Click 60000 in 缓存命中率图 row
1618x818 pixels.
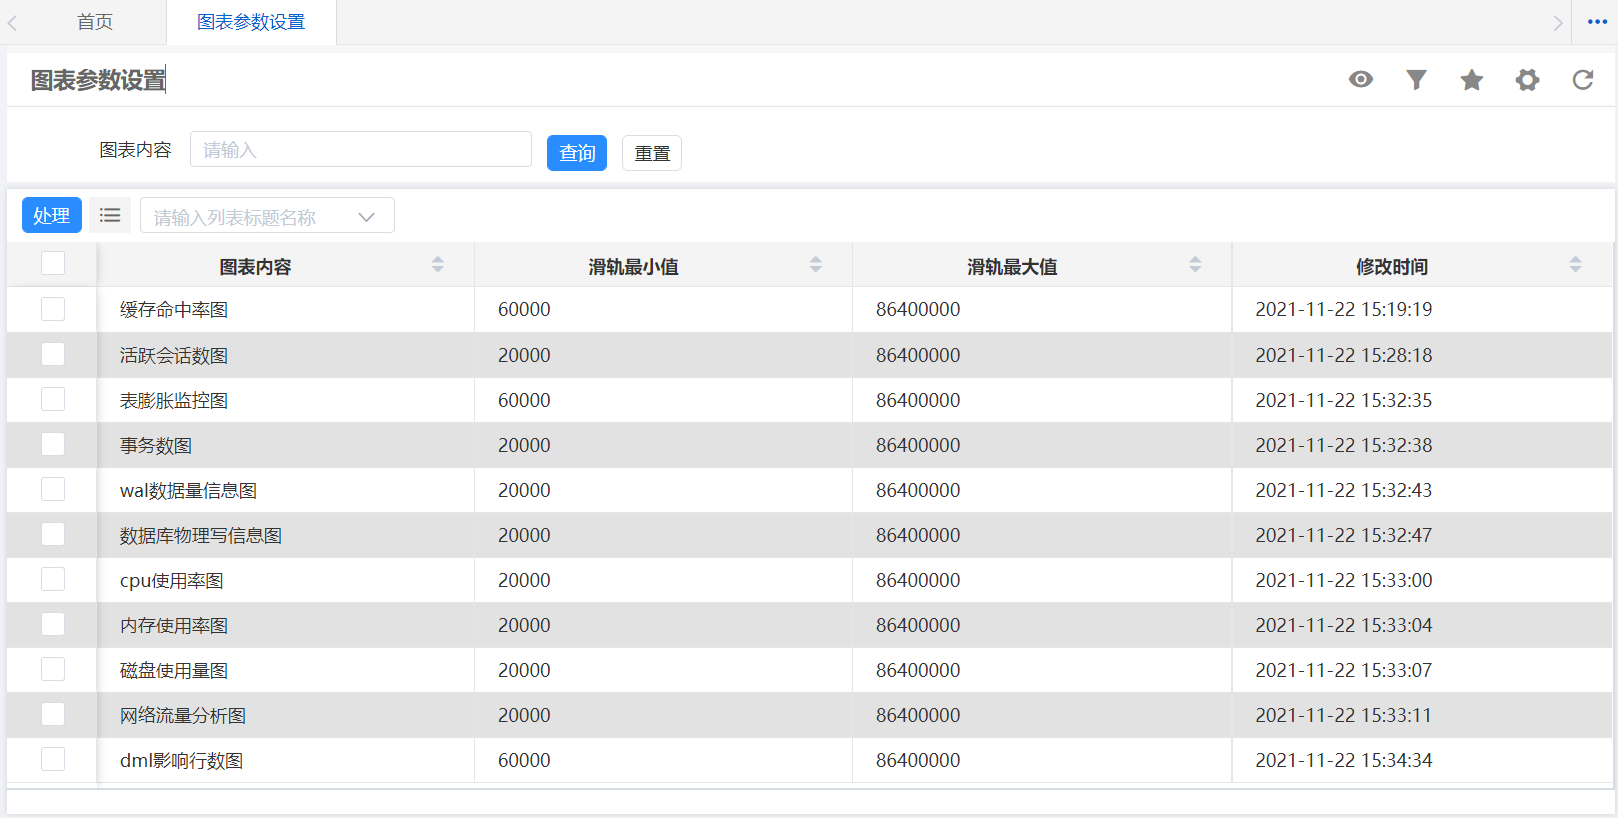click(x=524, y=309)
